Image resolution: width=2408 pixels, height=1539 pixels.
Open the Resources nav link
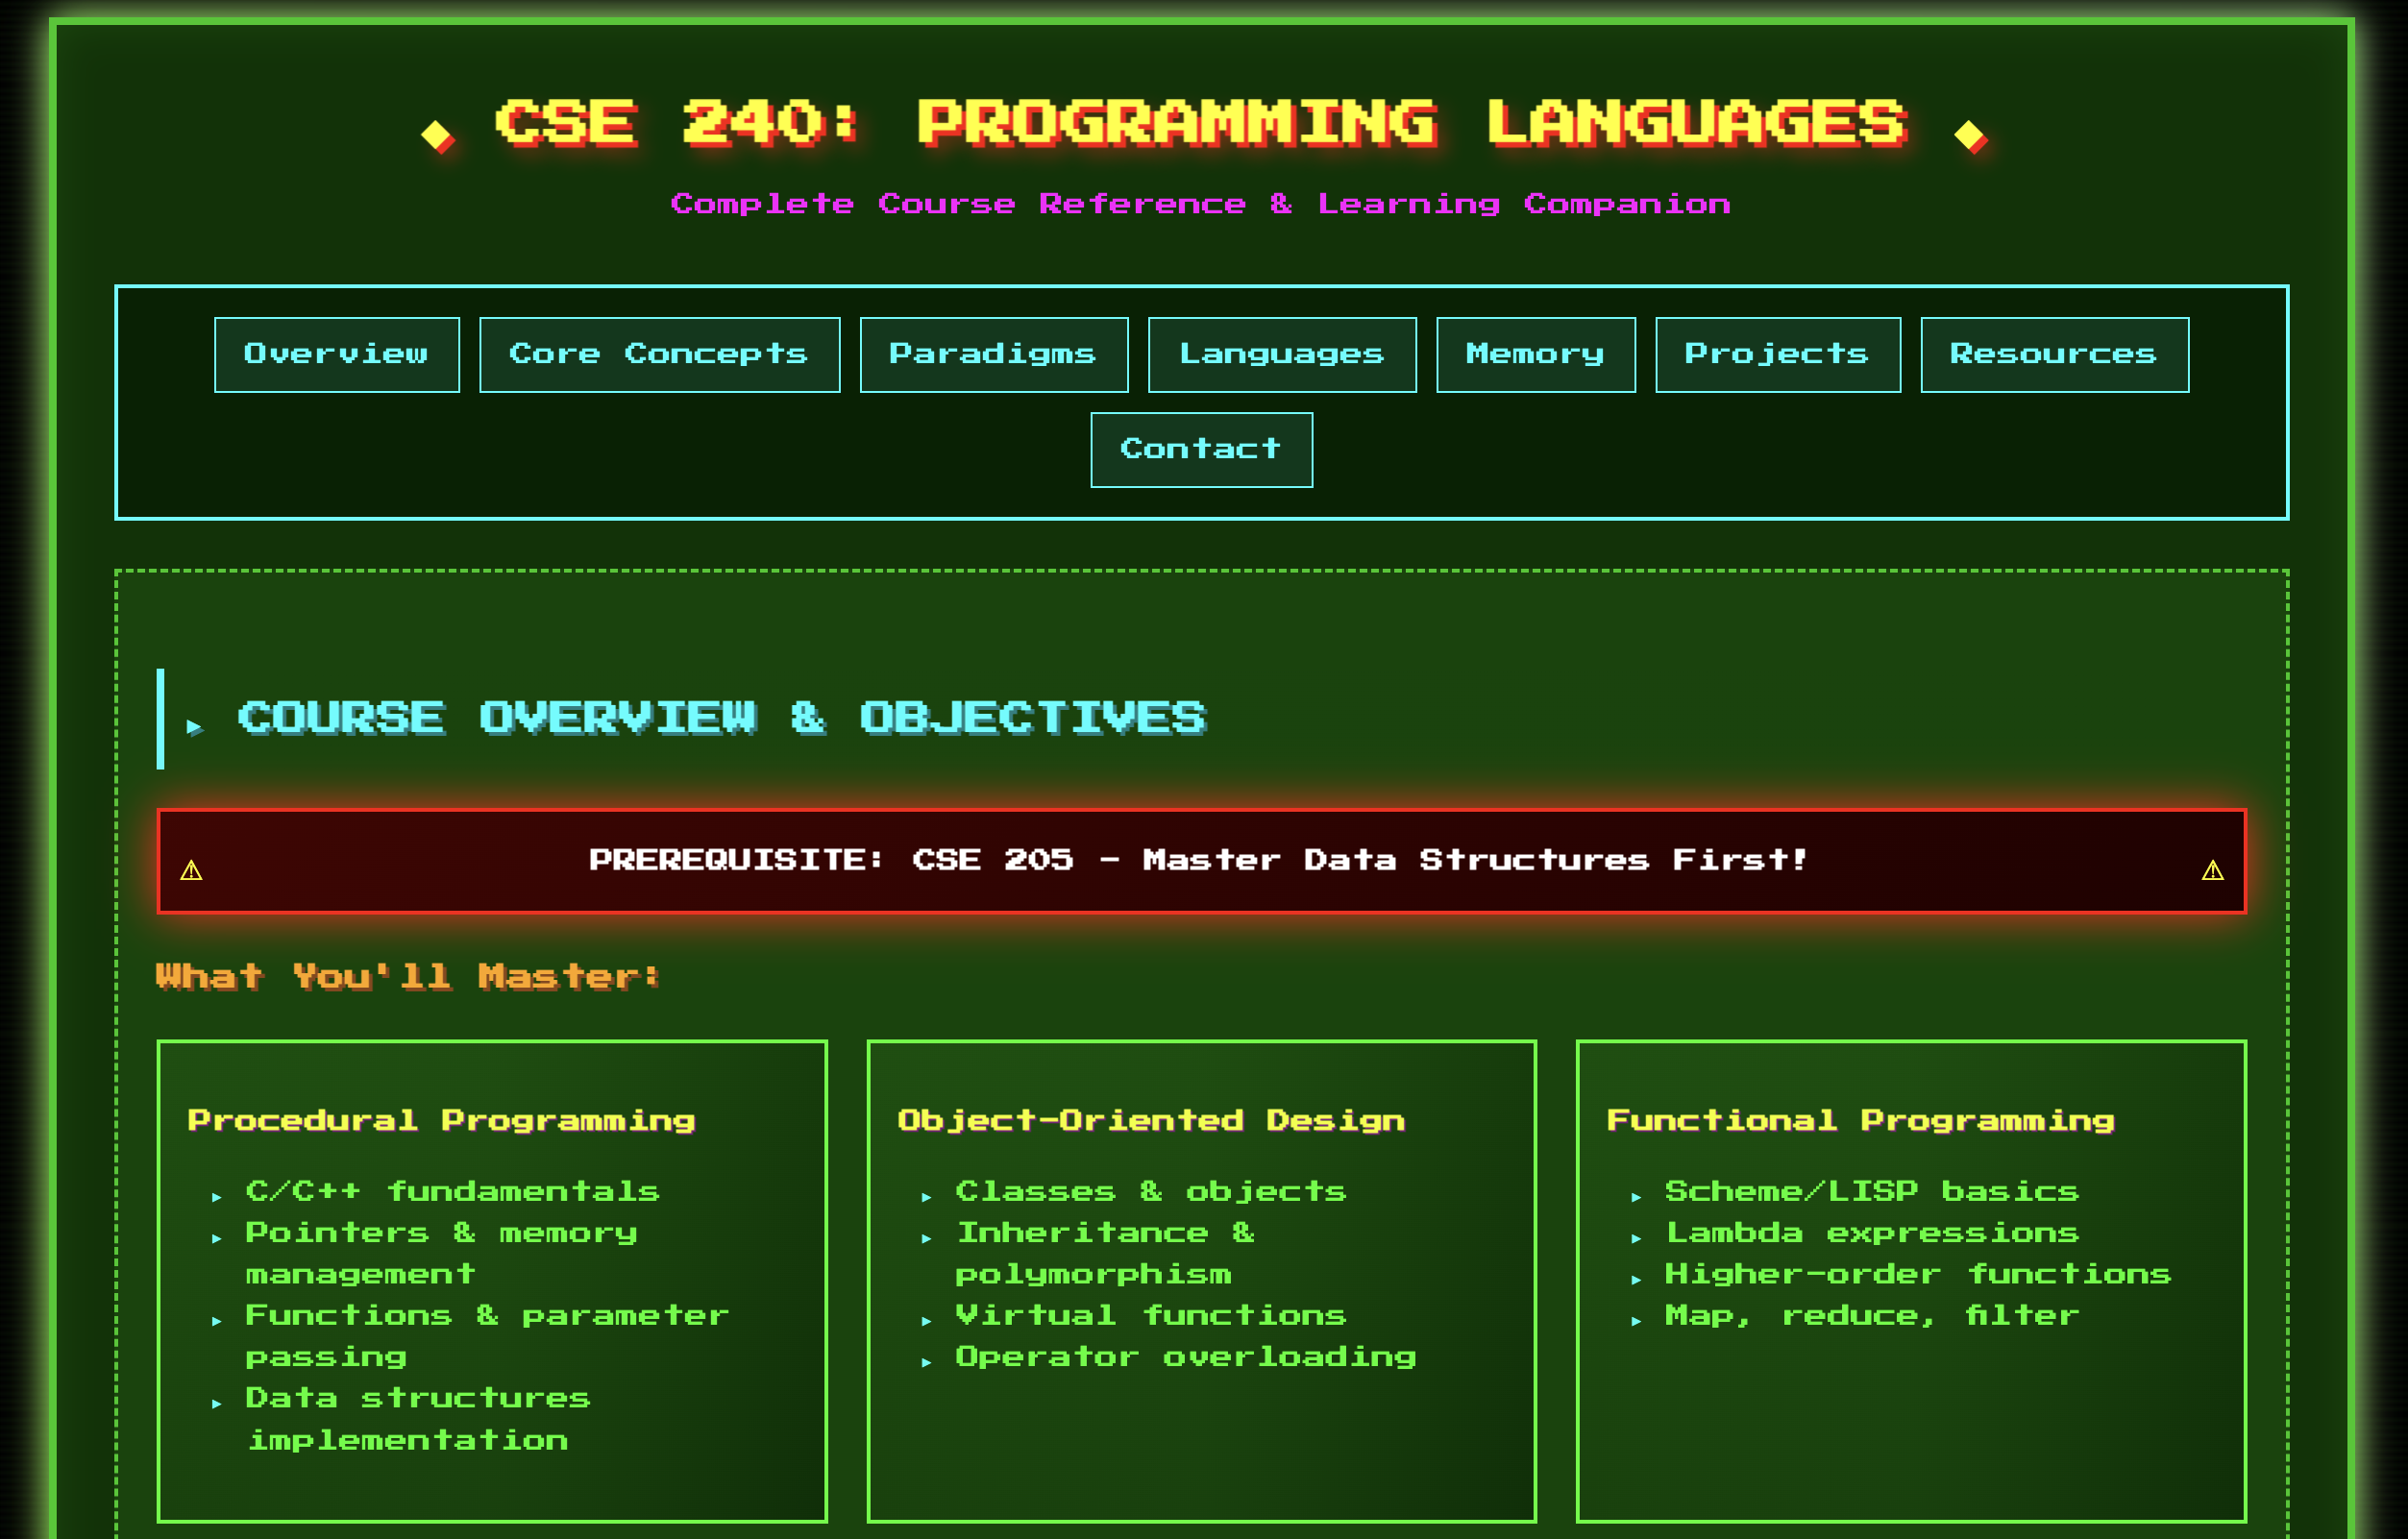point(2054,355)
